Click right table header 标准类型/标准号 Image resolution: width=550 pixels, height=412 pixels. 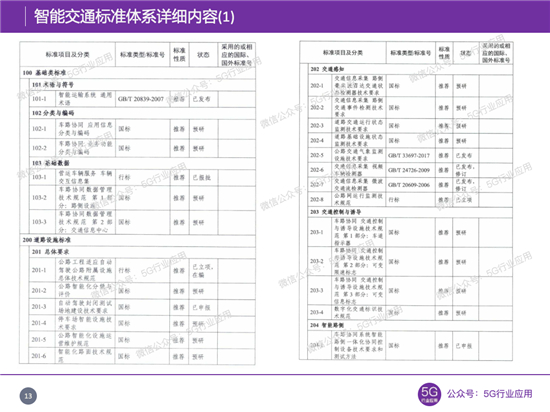coord(410,53)
